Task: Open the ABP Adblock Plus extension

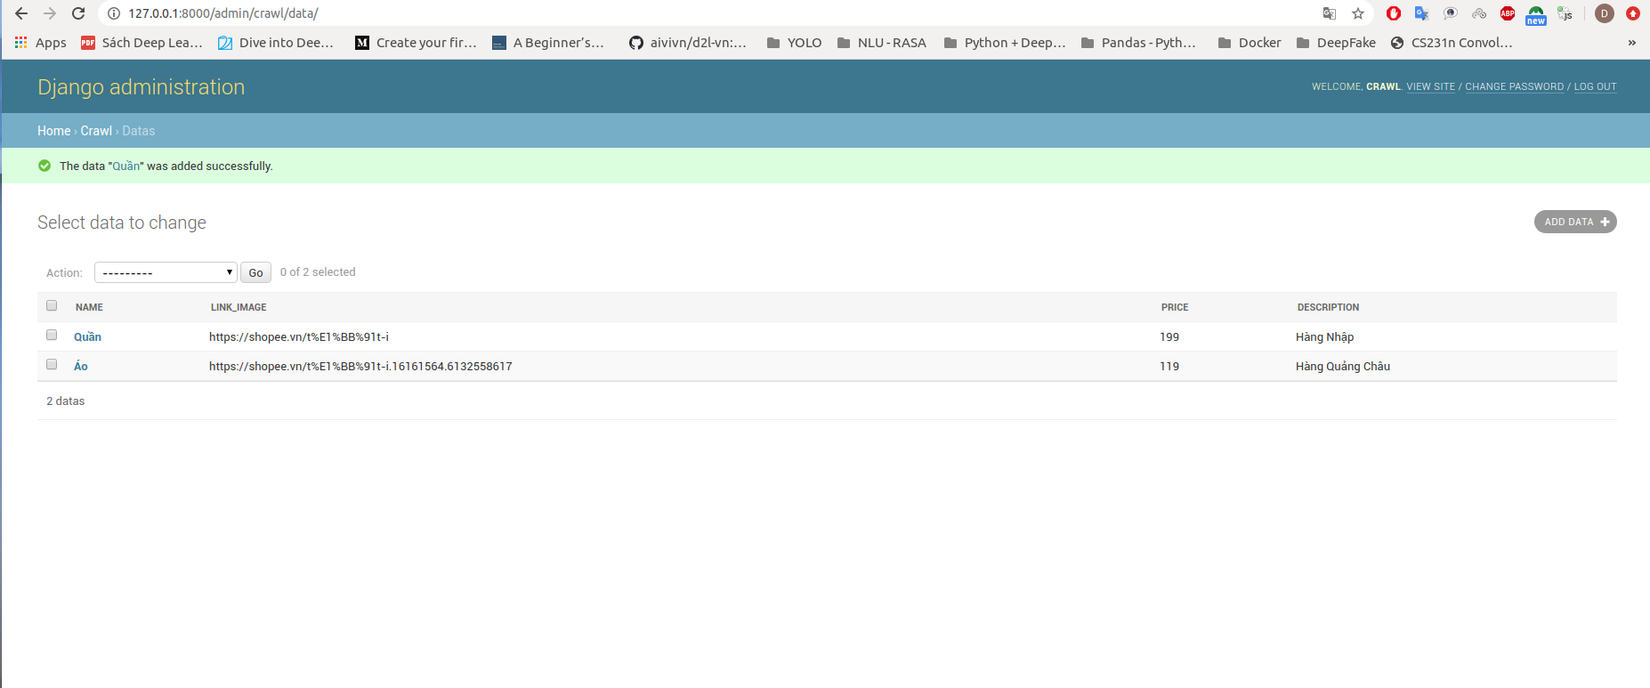Action: pos(1507,14)
